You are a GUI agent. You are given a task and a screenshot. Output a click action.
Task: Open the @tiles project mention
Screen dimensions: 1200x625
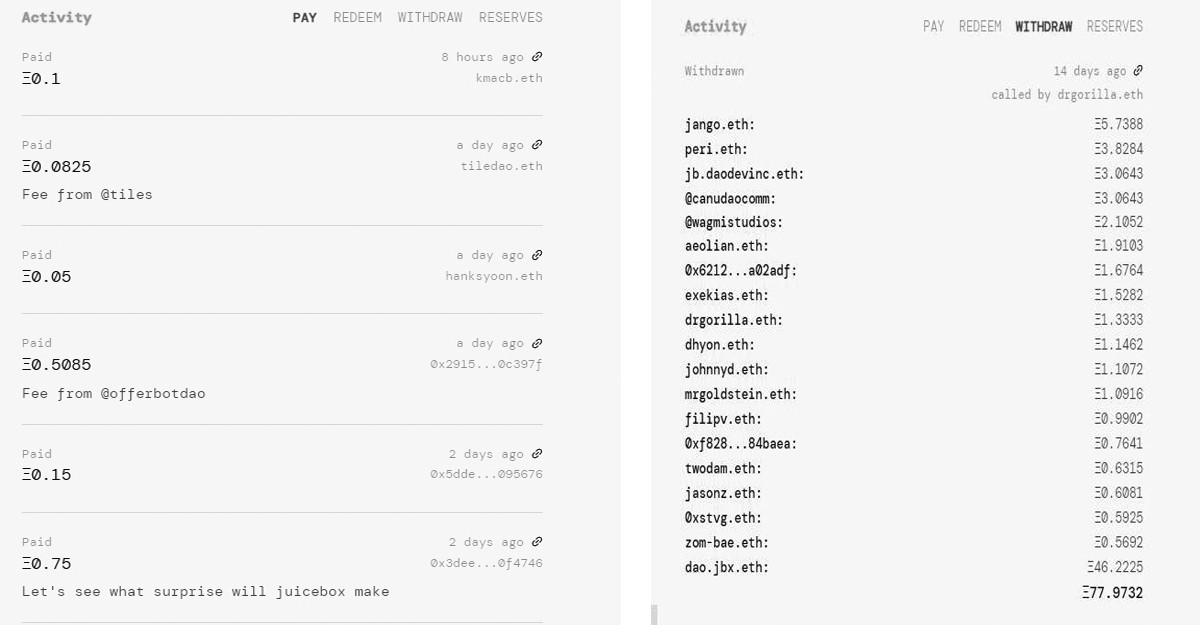pos(126,194)
